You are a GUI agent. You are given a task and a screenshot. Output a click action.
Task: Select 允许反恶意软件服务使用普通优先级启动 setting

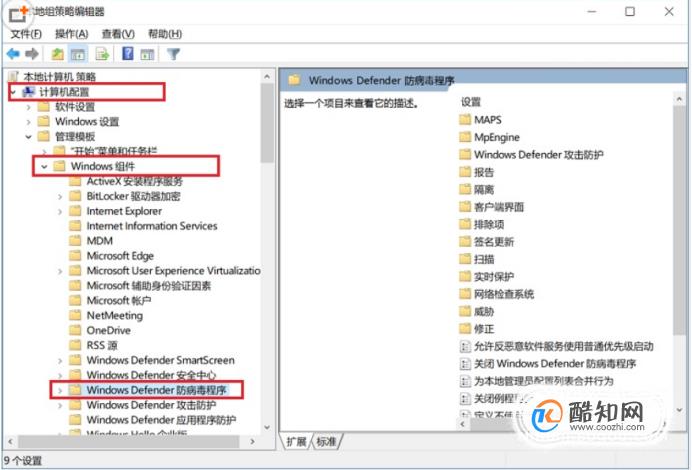[x=564, y=346]
